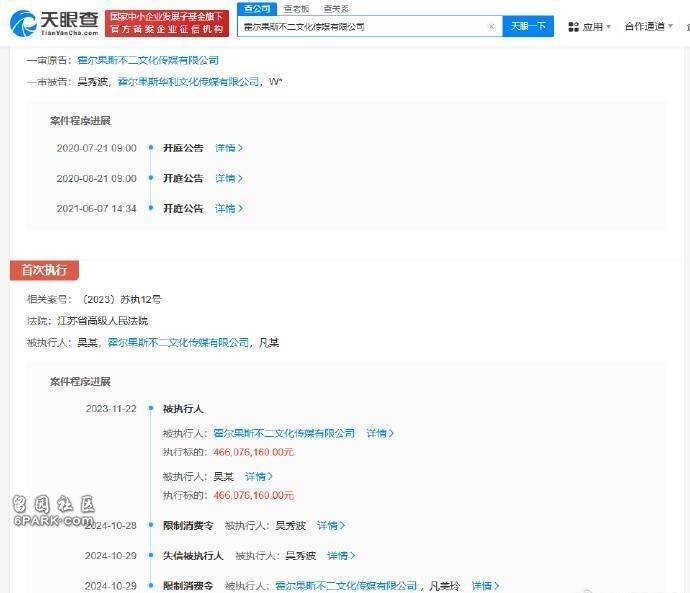Click the 应用 grid icon
This screenshot has height=593, width=690.
click(x=573, y=27)
